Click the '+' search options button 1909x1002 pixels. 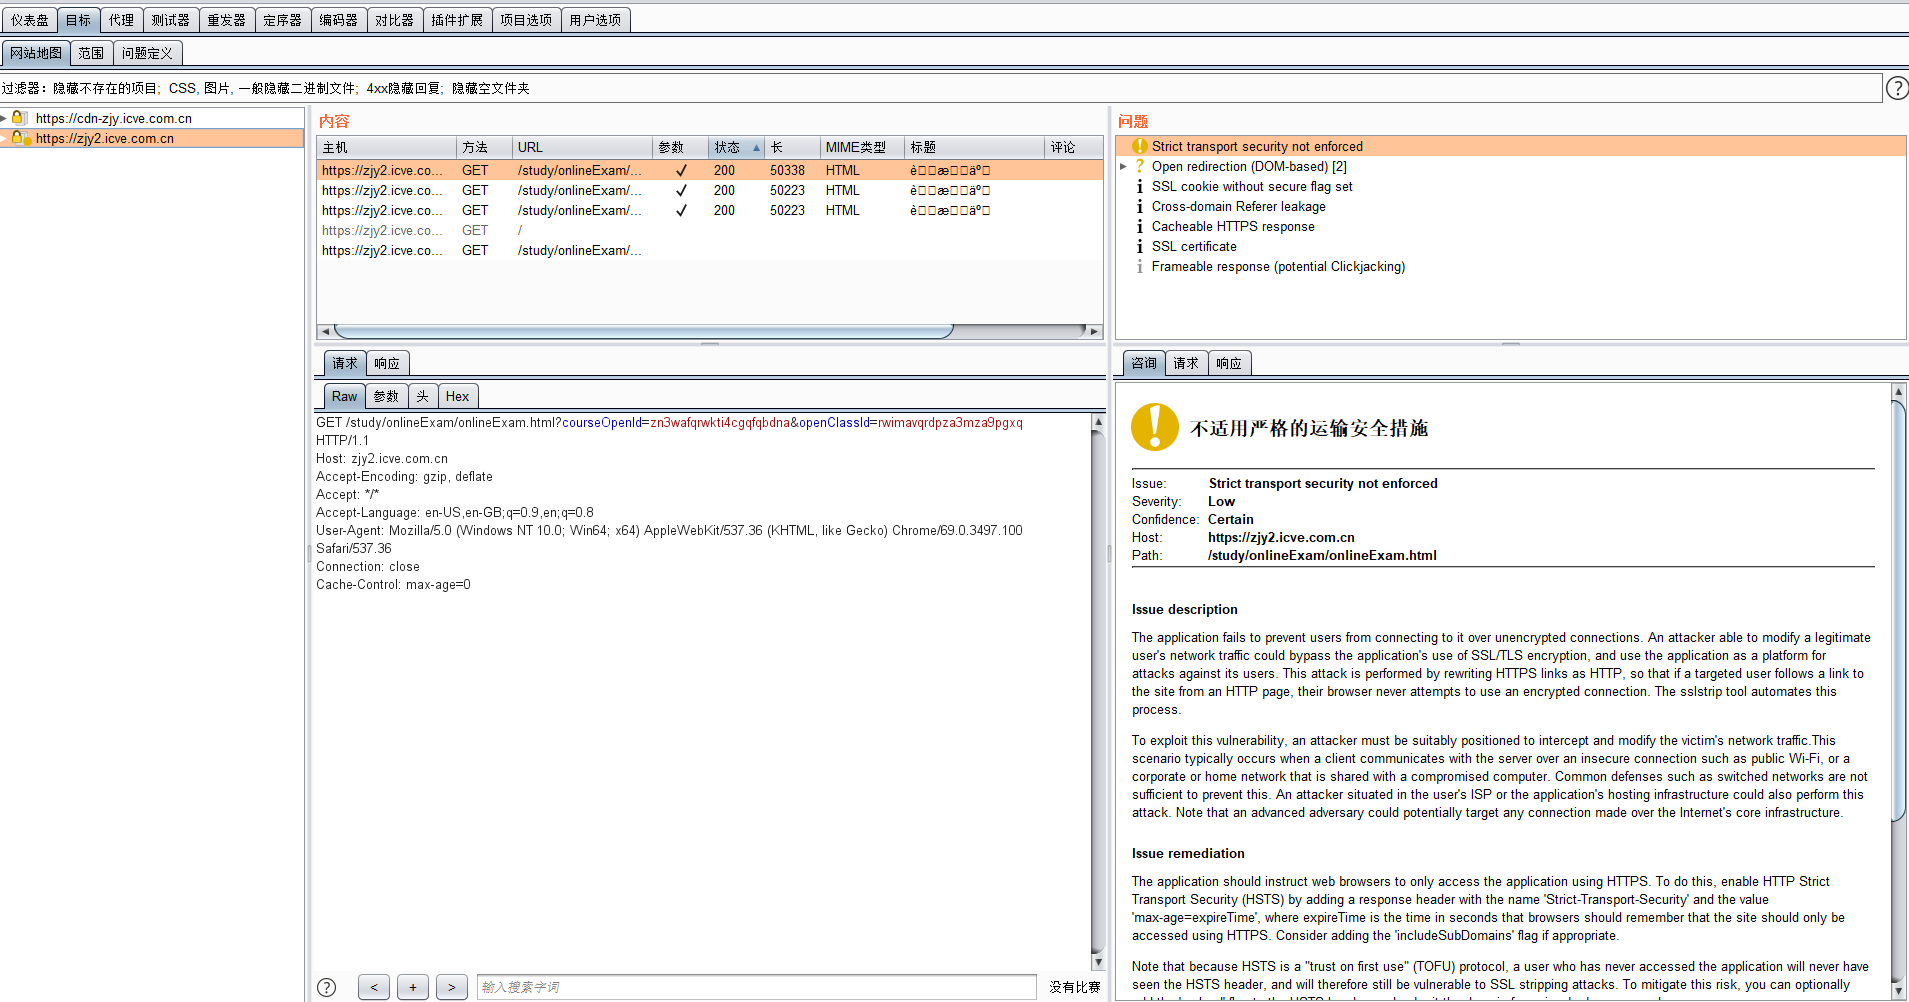413,987
